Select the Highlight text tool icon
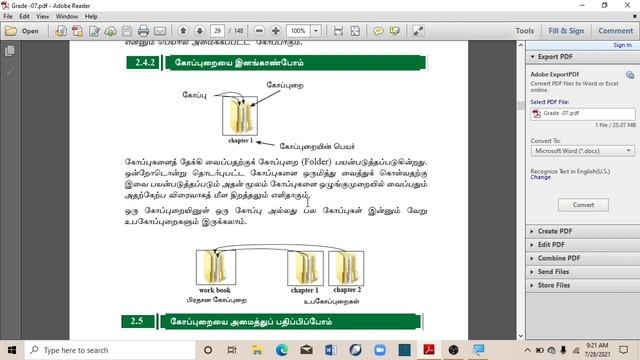 pyautogui.click(x=395, y=31)
